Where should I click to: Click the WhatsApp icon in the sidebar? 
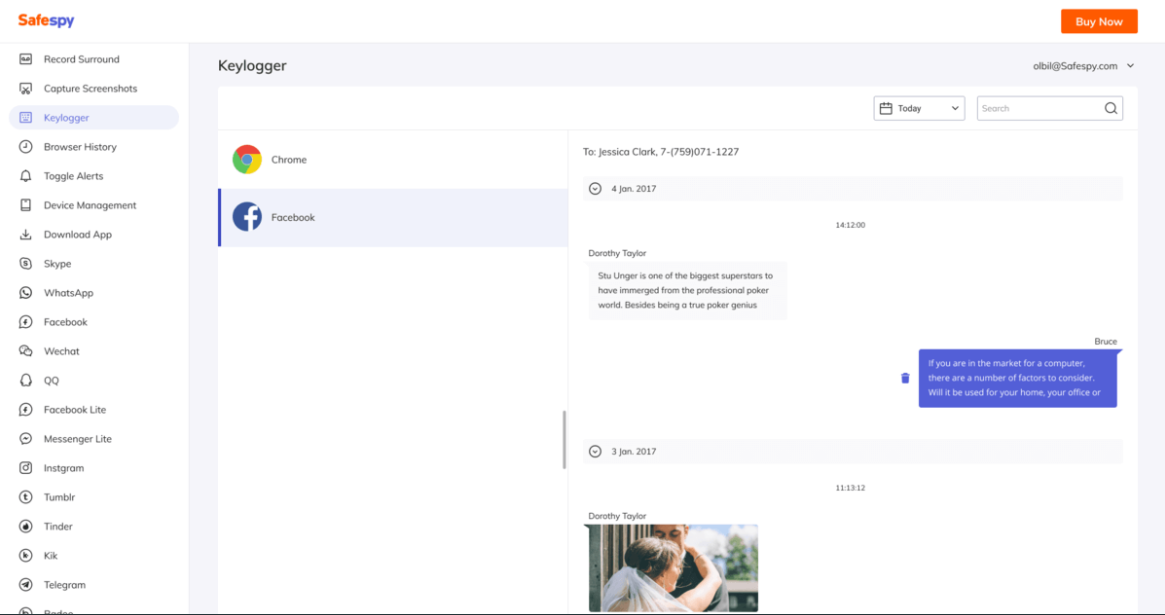coord(25,293)
